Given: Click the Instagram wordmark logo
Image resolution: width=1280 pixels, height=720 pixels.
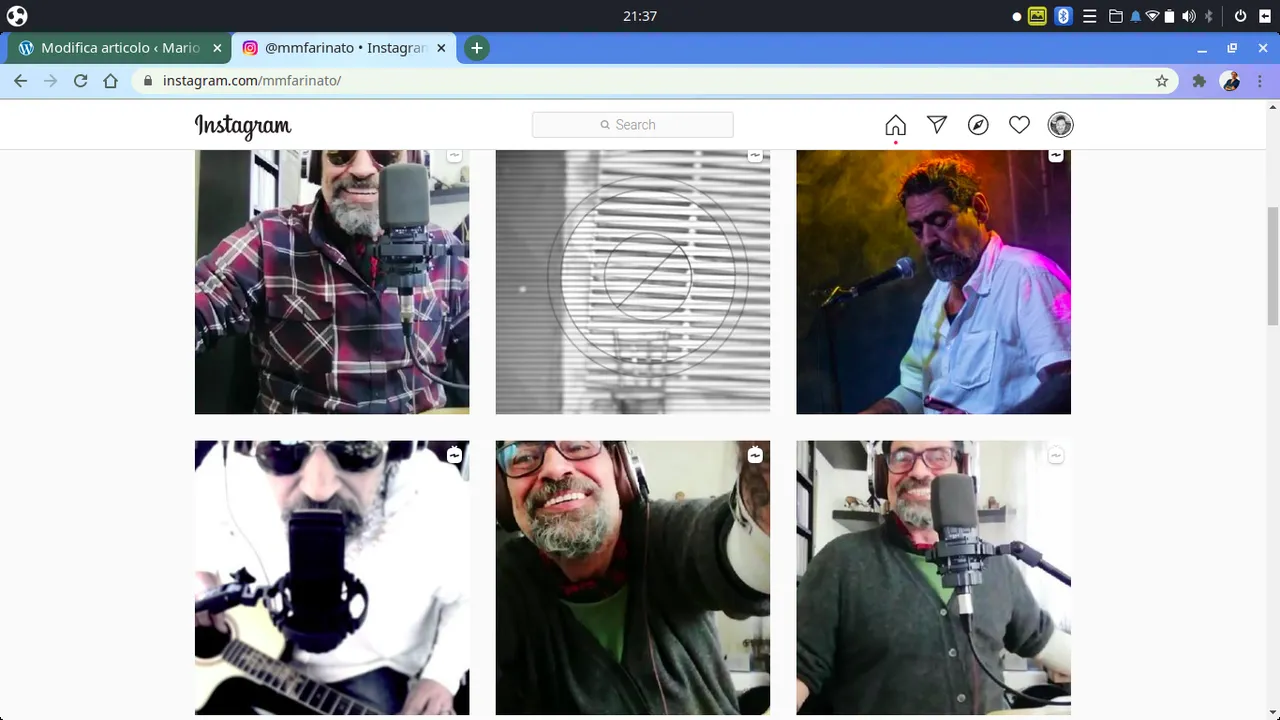Looking at the screenshot, I should [x=243, y=126].
